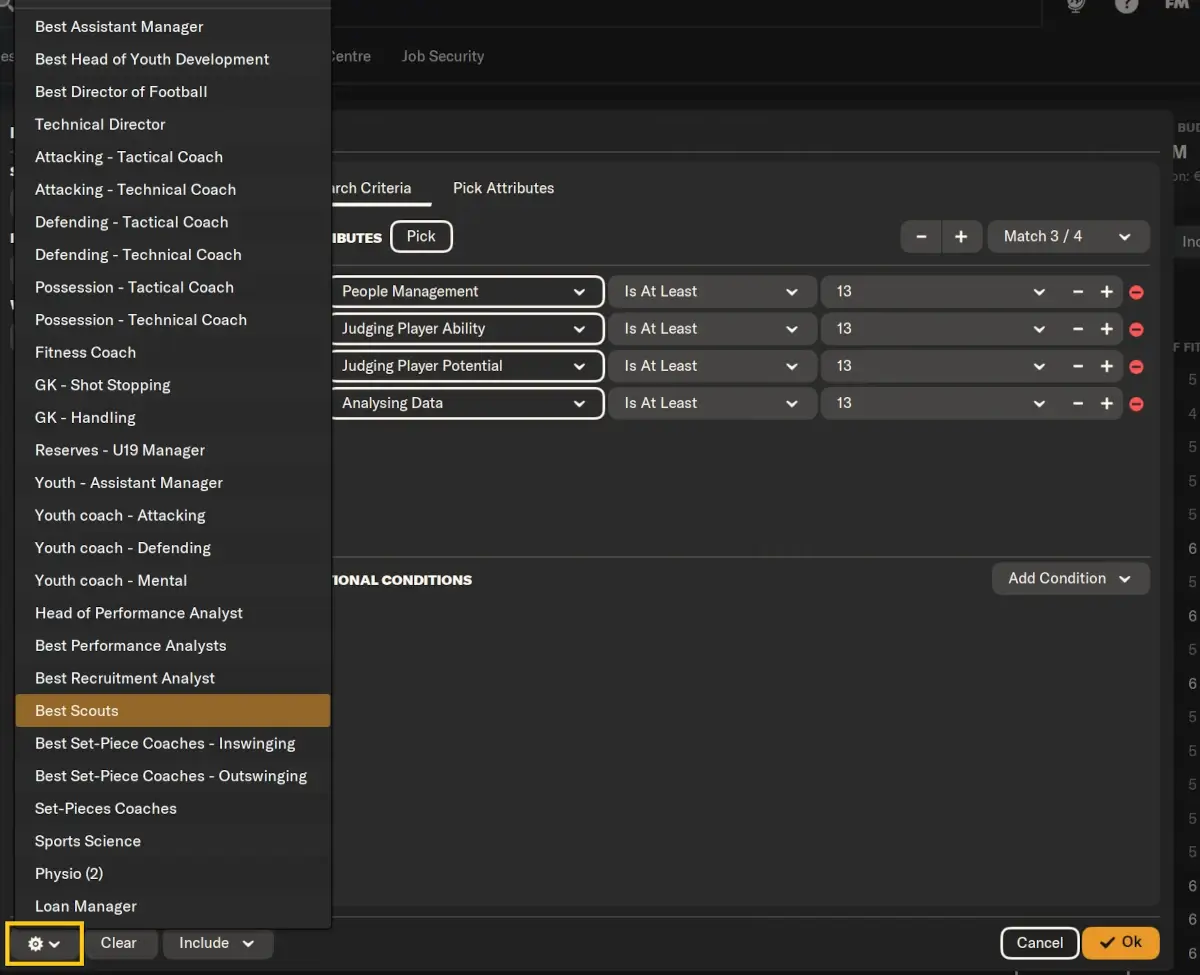
Task: Increase Judging Player Ability value
Action: tap(1106, 328)
